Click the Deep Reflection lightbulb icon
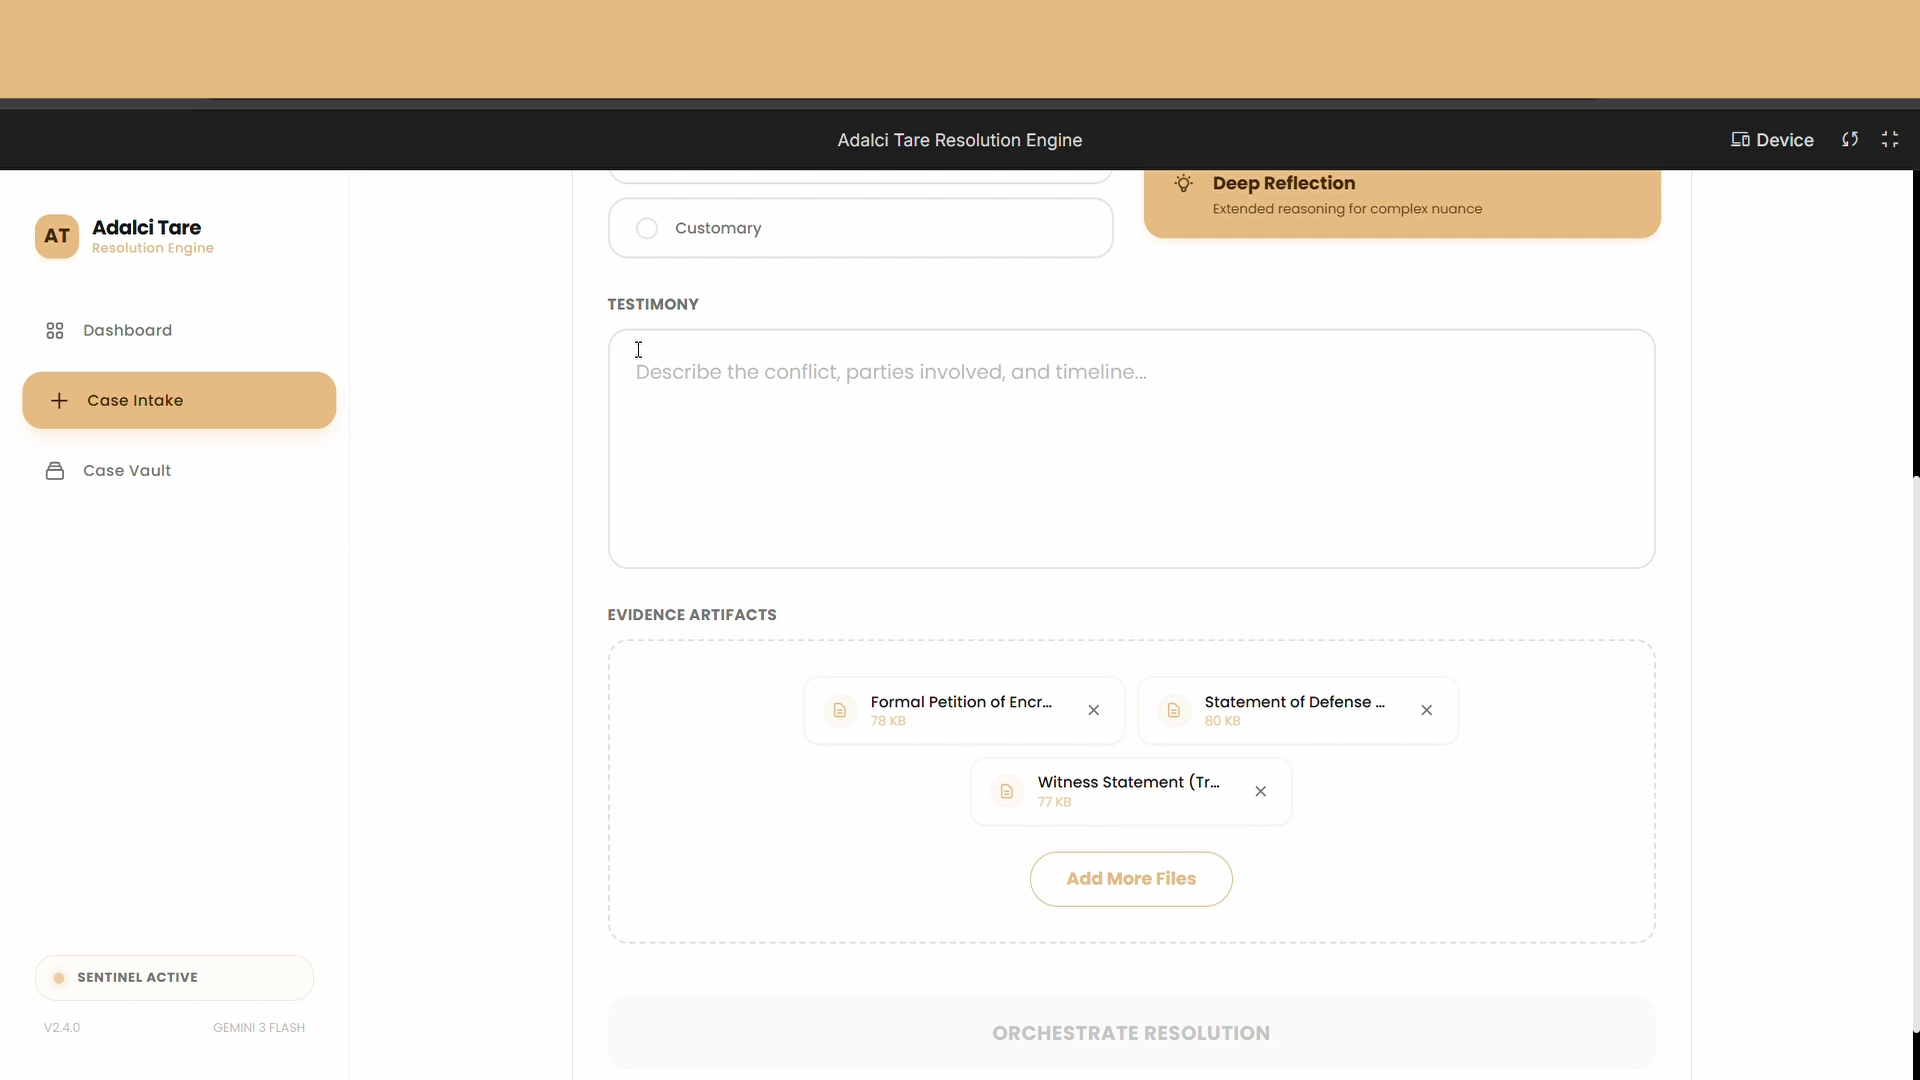Screen dimensions: 1920x1080 point(1183,183)
